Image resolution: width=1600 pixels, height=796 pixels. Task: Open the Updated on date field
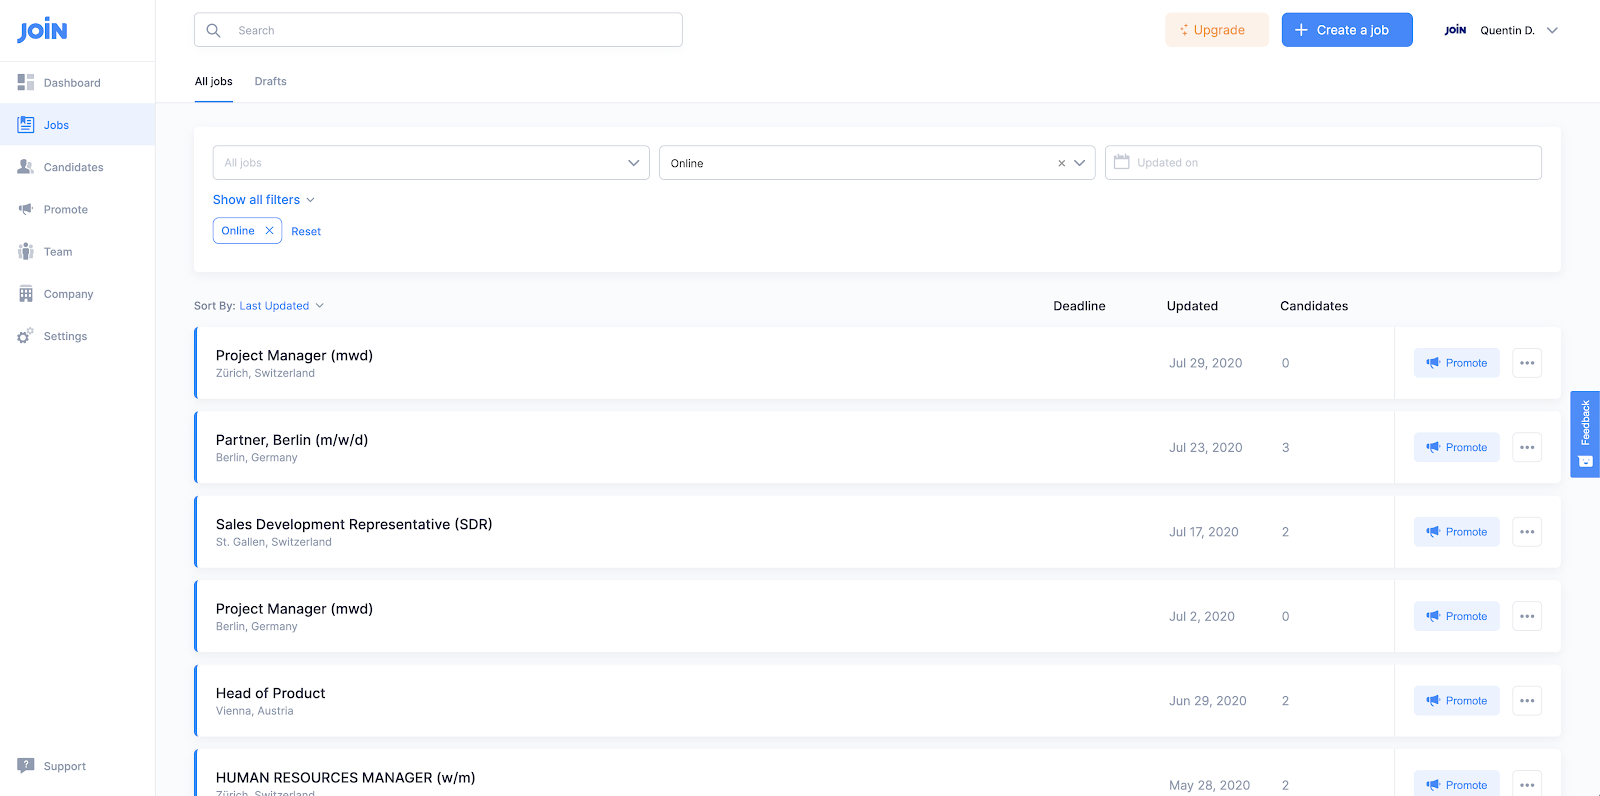pos(1323,163)
